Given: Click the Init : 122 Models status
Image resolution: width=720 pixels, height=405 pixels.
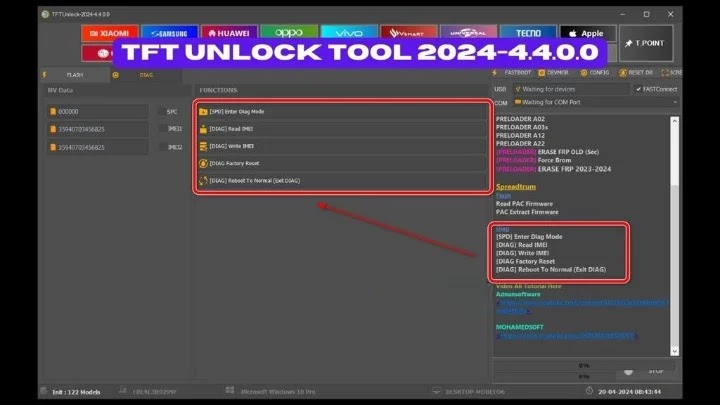Looking at the screenshot, I should 76,392.
